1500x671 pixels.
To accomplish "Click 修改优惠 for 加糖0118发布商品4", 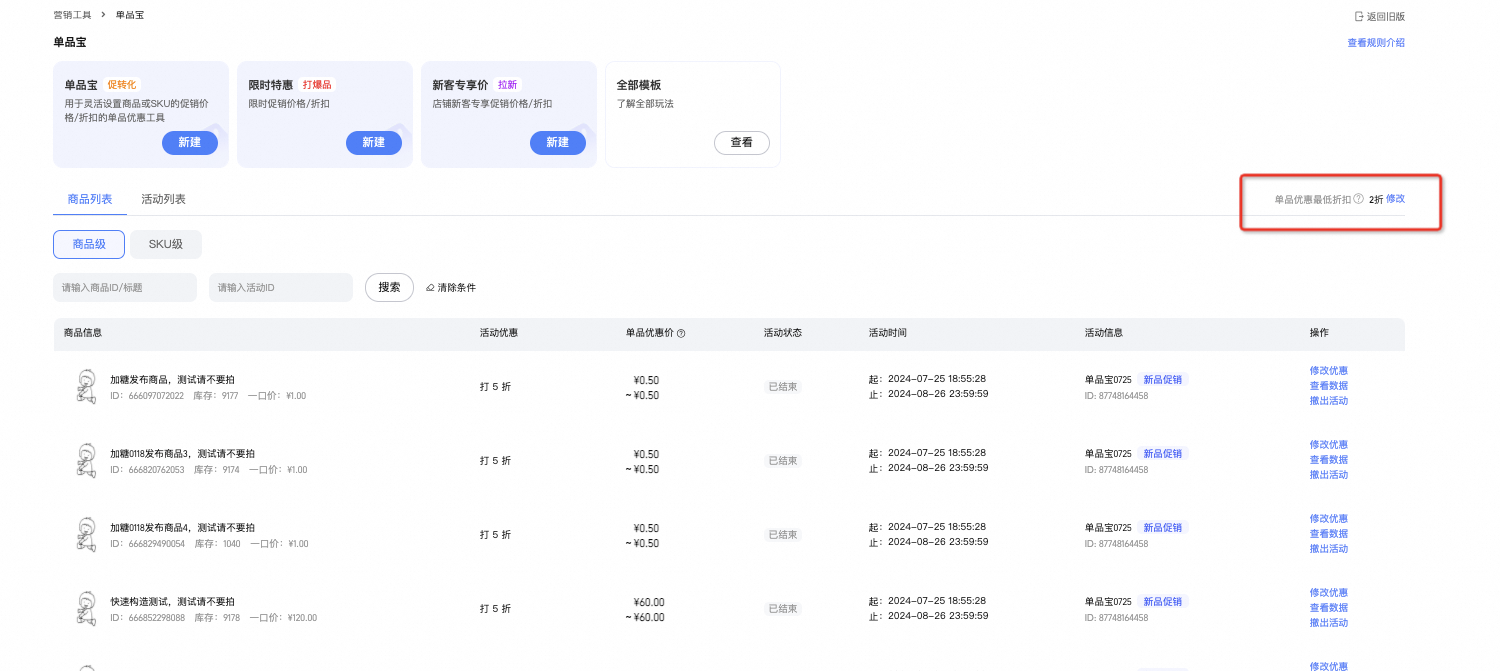I will (x=1329, y=519).
